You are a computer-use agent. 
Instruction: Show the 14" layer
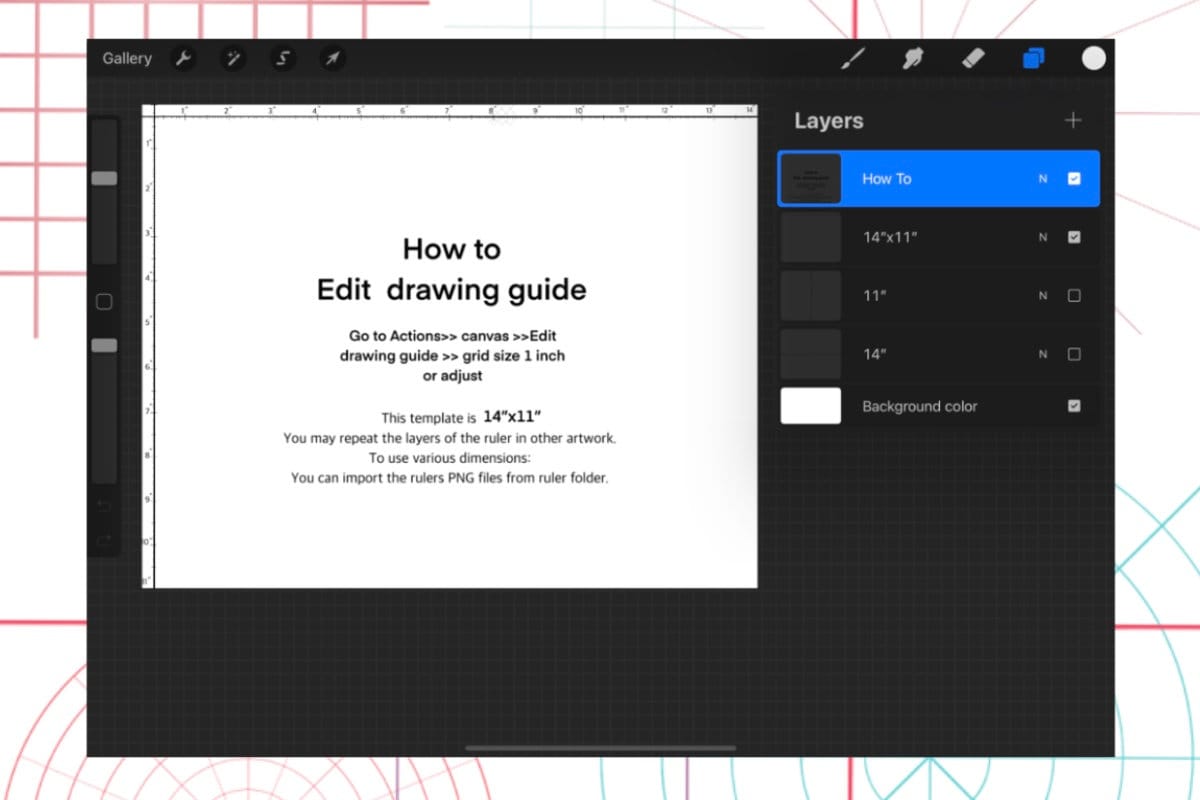(x=1074, y=354)
